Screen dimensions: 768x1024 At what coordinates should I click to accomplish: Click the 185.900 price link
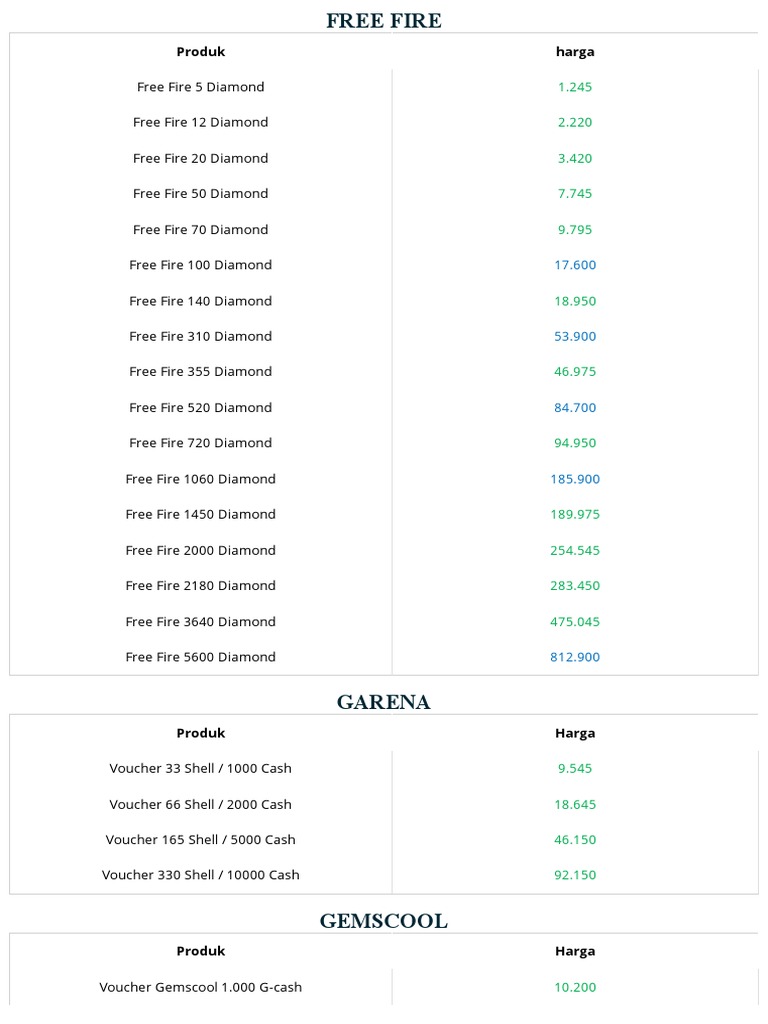tap(575, 479)
